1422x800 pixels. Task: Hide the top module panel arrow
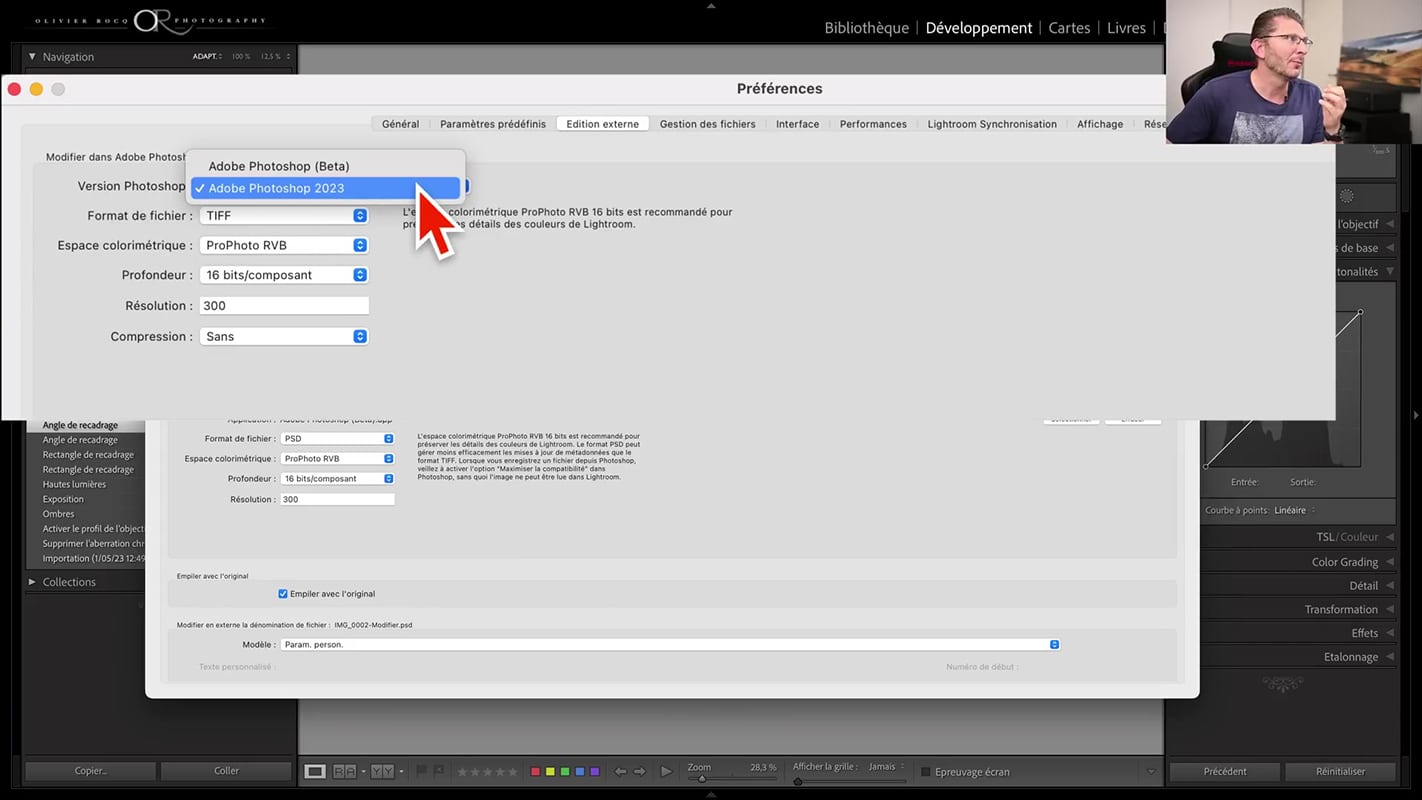click(711, 5)
